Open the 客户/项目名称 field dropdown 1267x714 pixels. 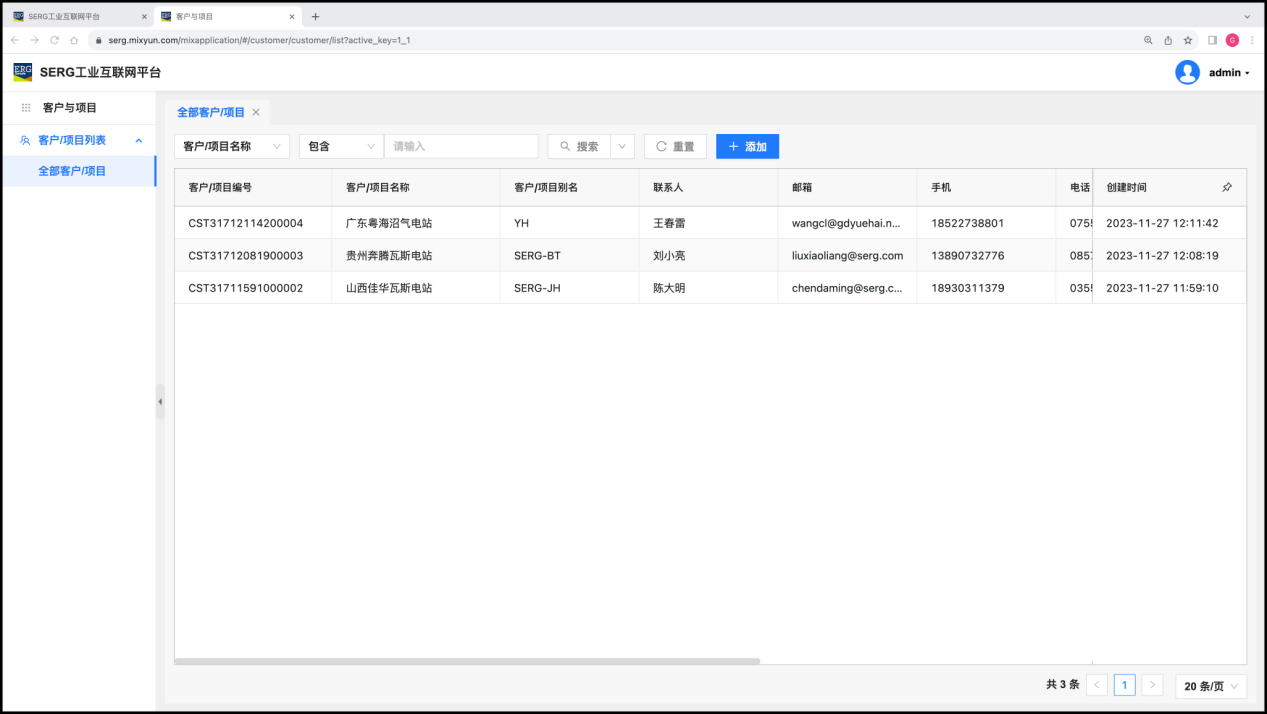[232, 146]
